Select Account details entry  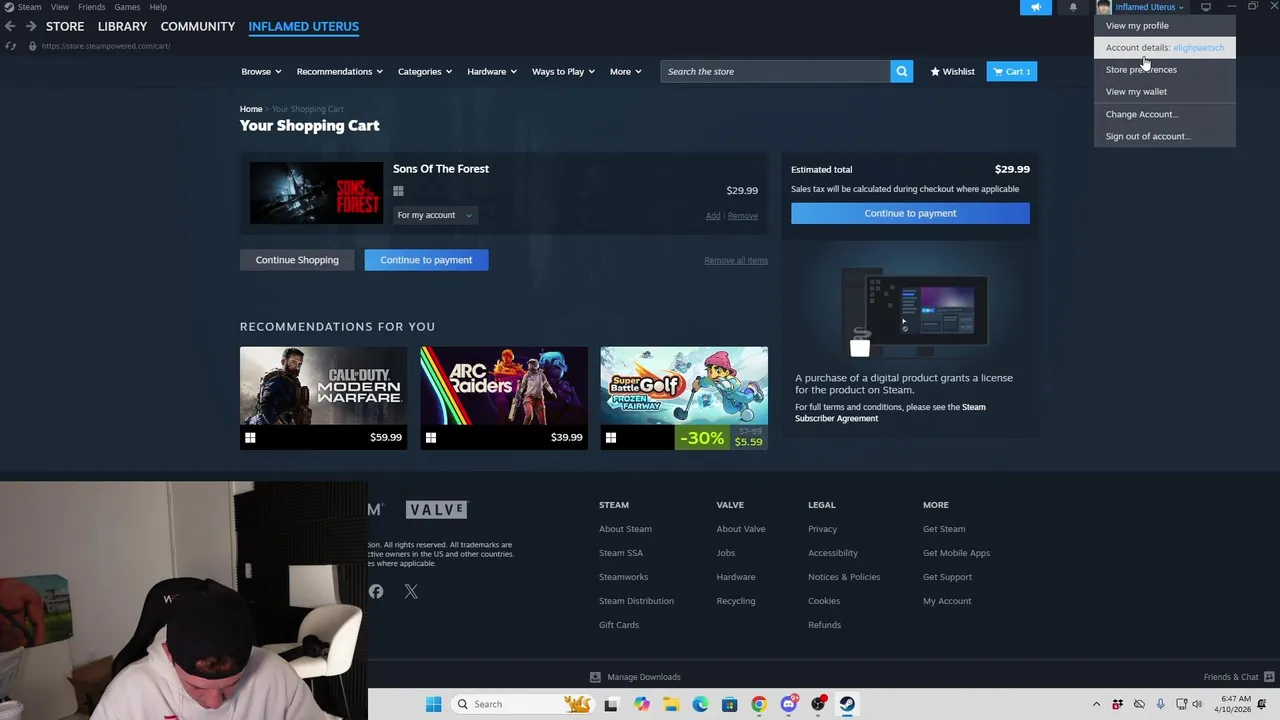(x=1165, y=48)
